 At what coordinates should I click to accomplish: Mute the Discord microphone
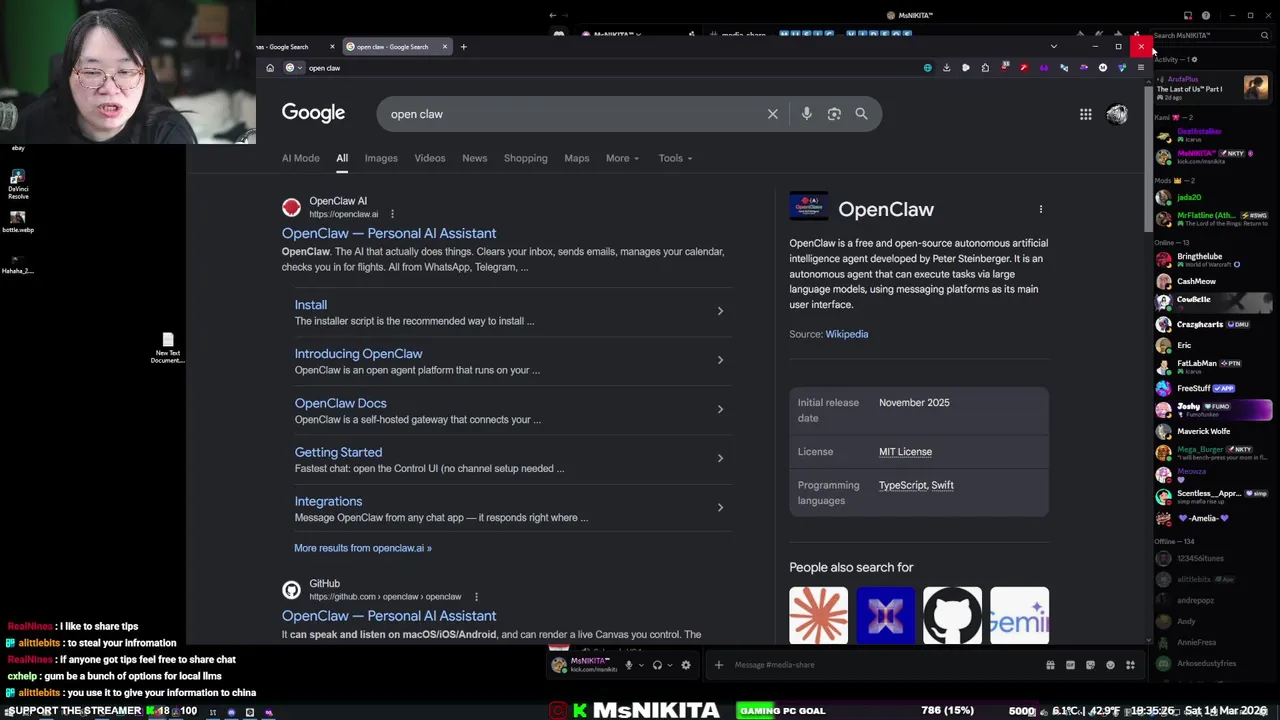[629, 665]
